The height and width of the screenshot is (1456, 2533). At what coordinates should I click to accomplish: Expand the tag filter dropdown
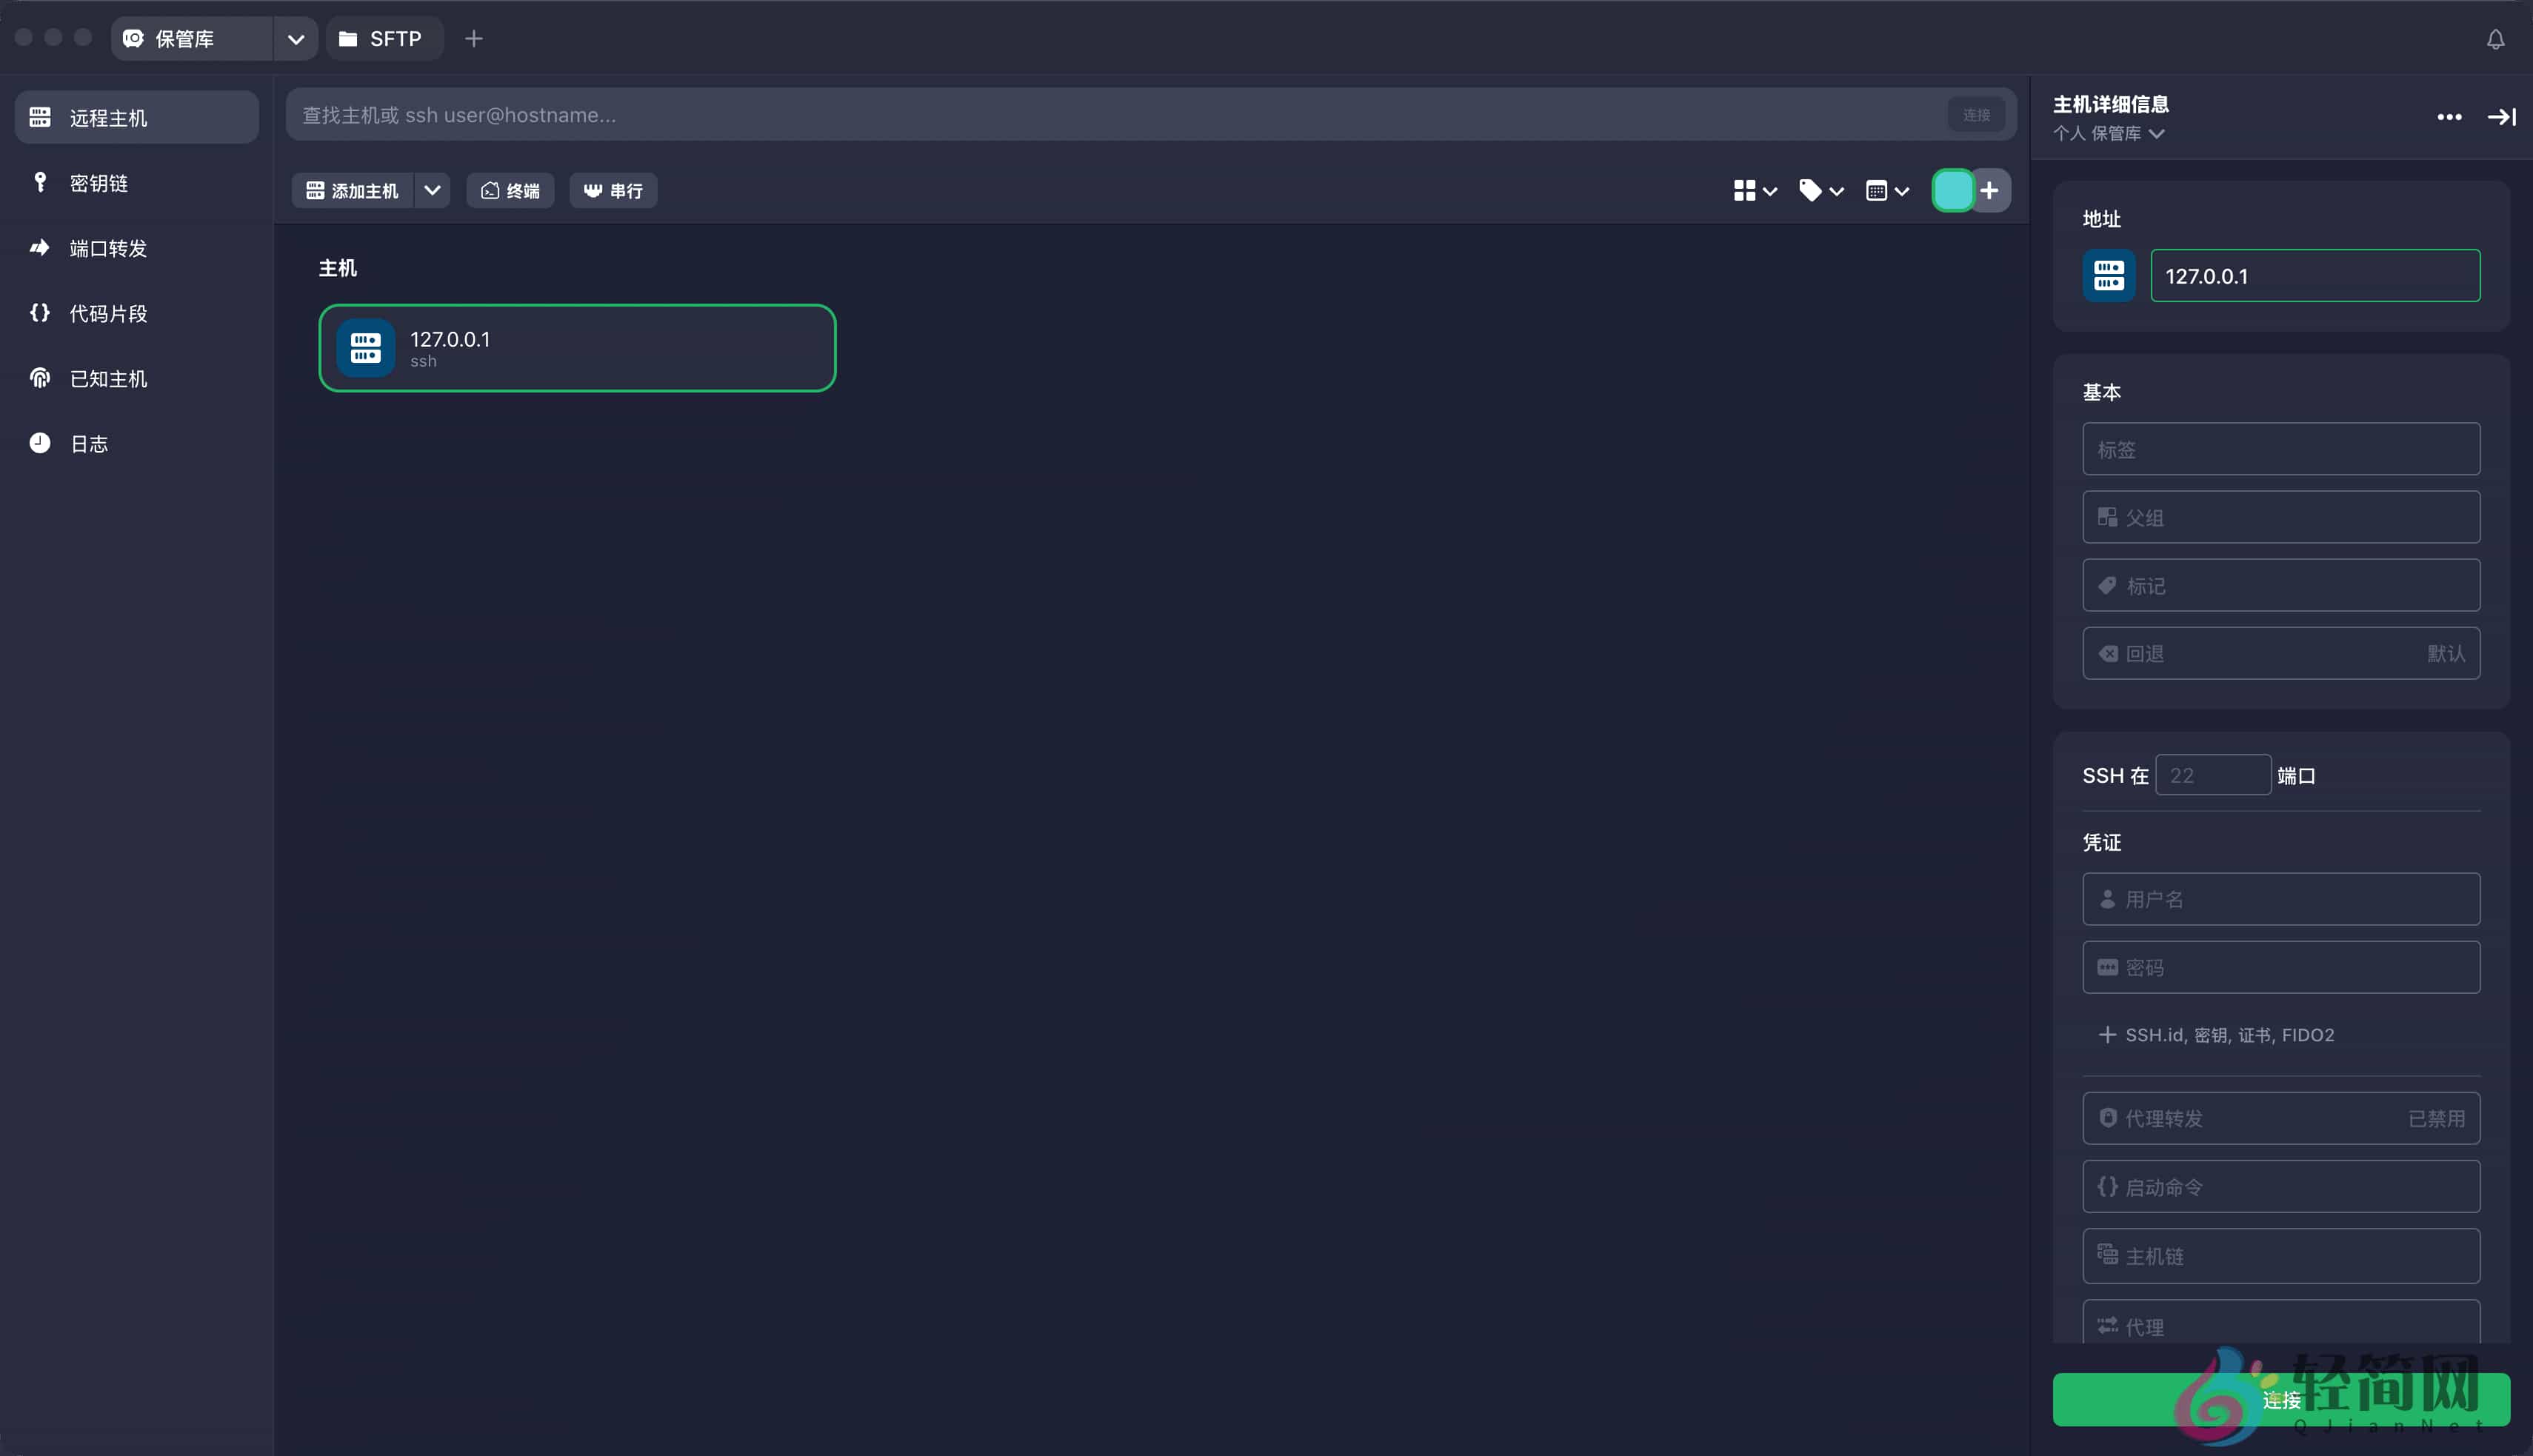click(x=1820, y=190)
